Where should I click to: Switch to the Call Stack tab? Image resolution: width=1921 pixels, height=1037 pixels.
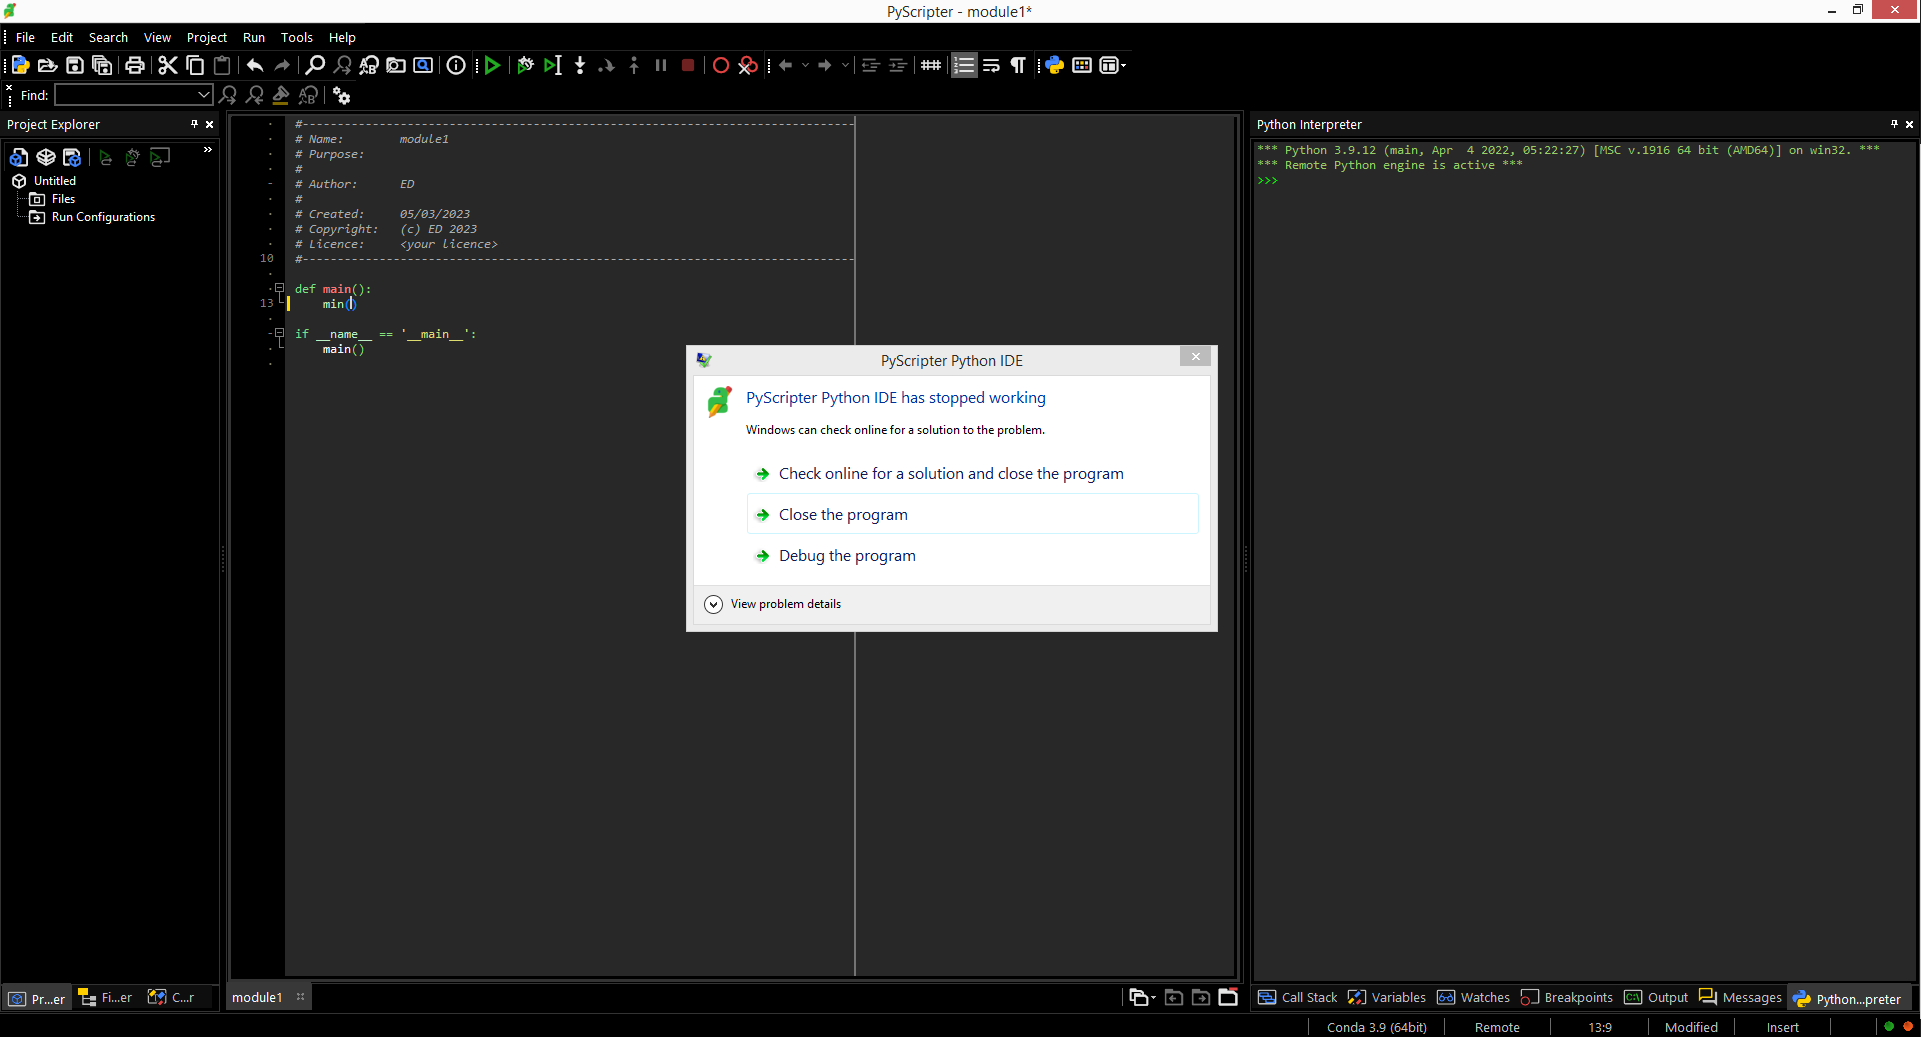tap(1296, 998)
